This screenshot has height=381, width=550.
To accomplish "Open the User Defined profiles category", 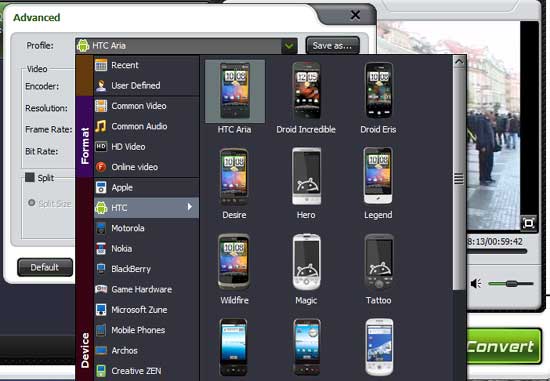I will click(x=146, y=86).
